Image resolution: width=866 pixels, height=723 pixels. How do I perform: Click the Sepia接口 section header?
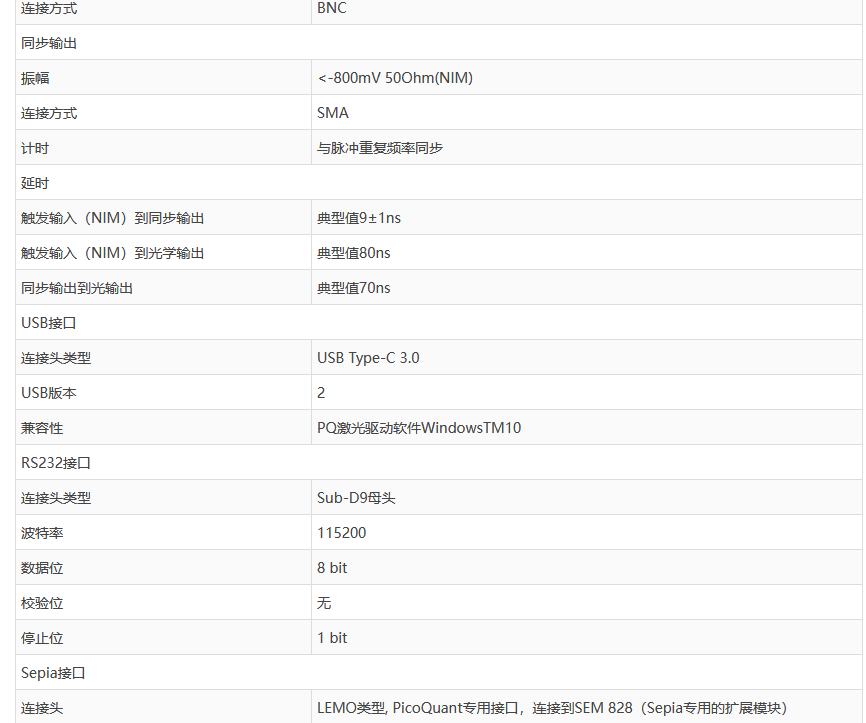[53, 673]
